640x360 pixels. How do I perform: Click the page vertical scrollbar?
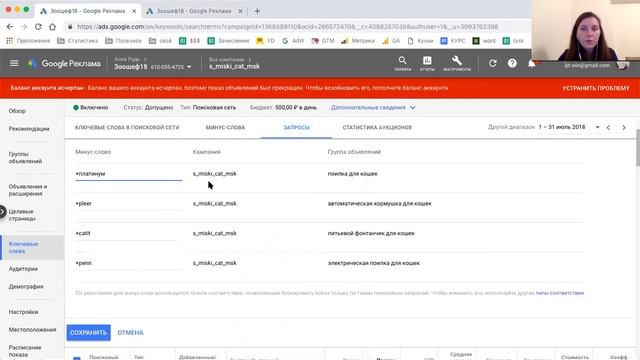(x=638, y=149)
